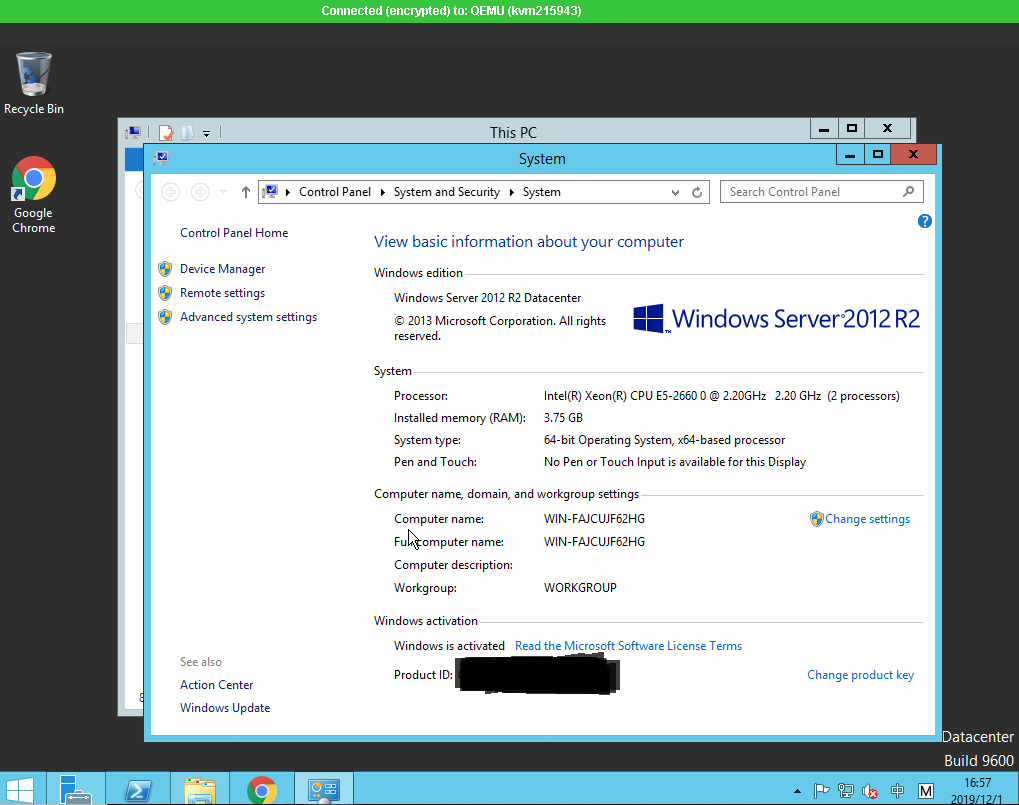Minimize the System window
The width and height of the screenshot is (1019, 805).
pos(849,155)
